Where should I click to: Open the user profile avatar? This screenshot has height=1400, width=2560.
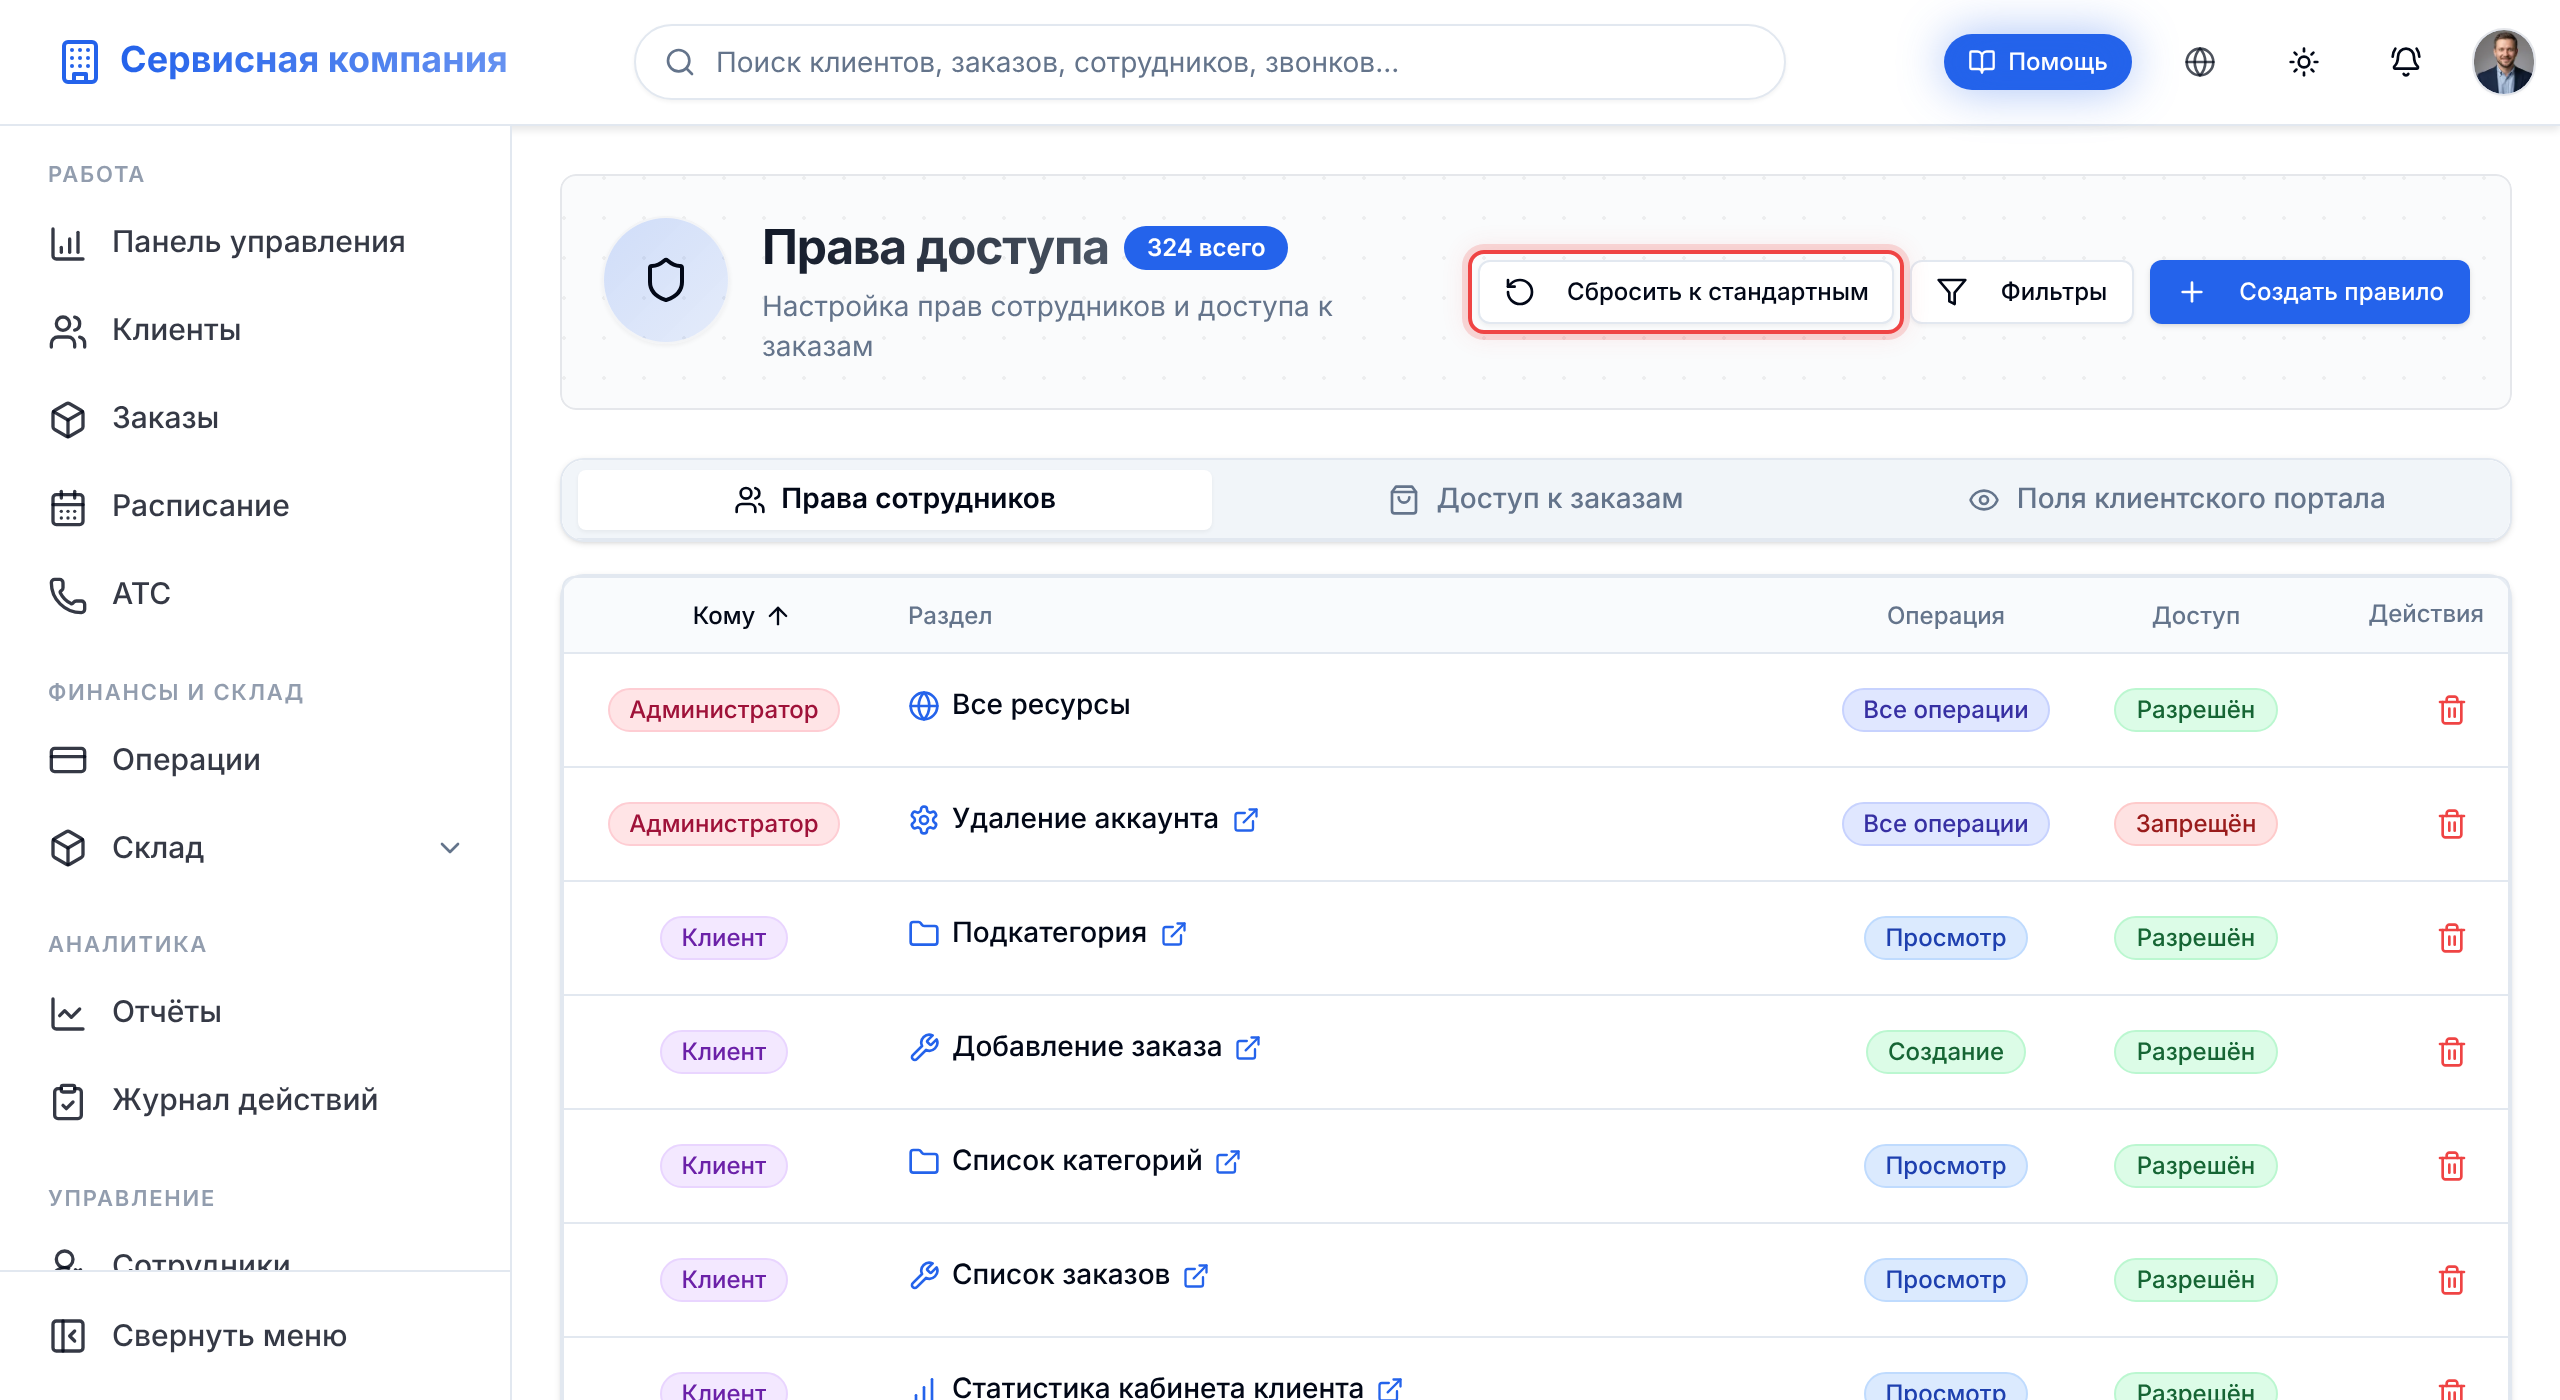tap(2503, 62)
